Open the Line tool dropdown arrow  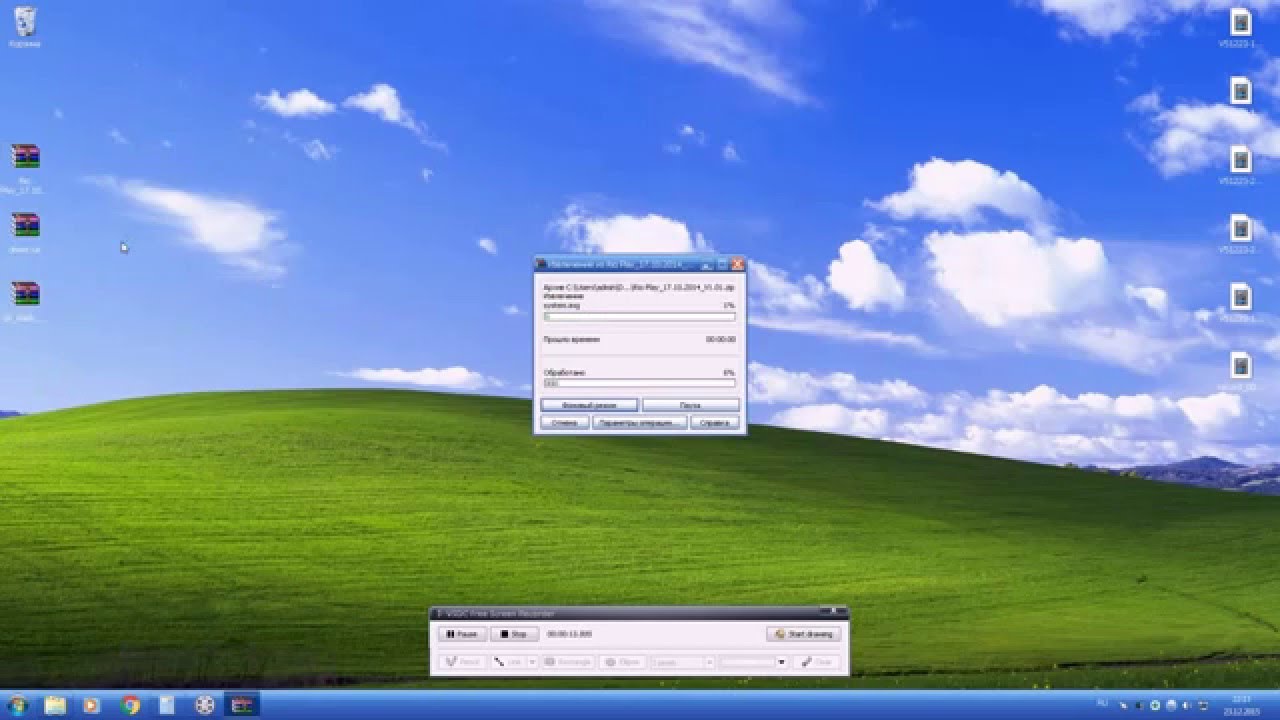click(x=532, y=662)
